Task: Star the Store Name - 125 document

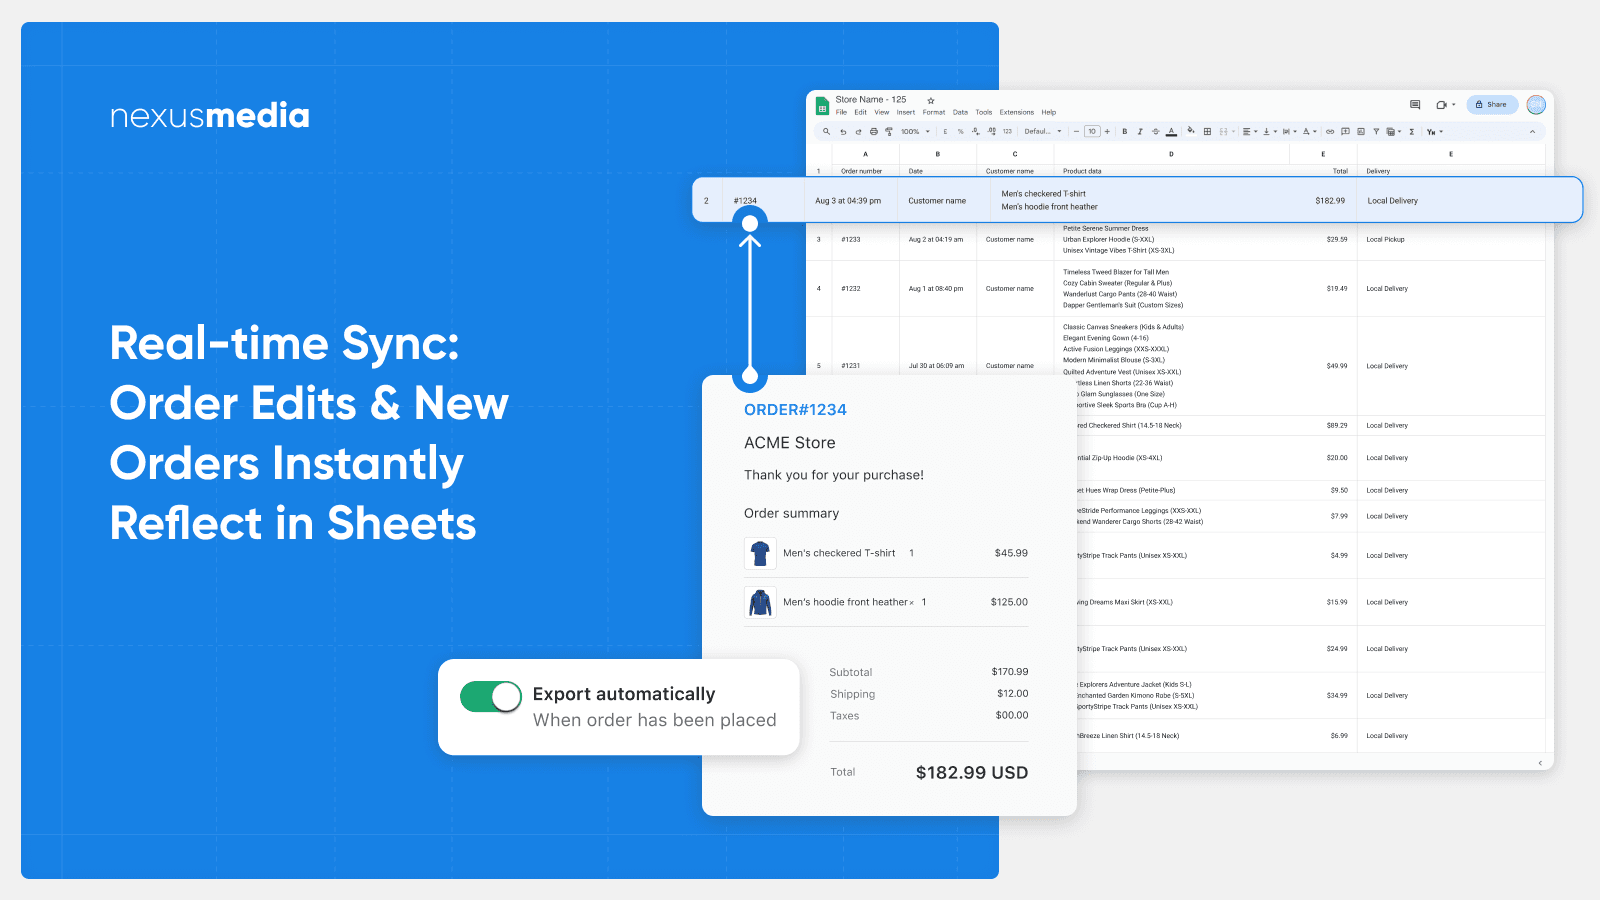Action: tap(930, 100)
